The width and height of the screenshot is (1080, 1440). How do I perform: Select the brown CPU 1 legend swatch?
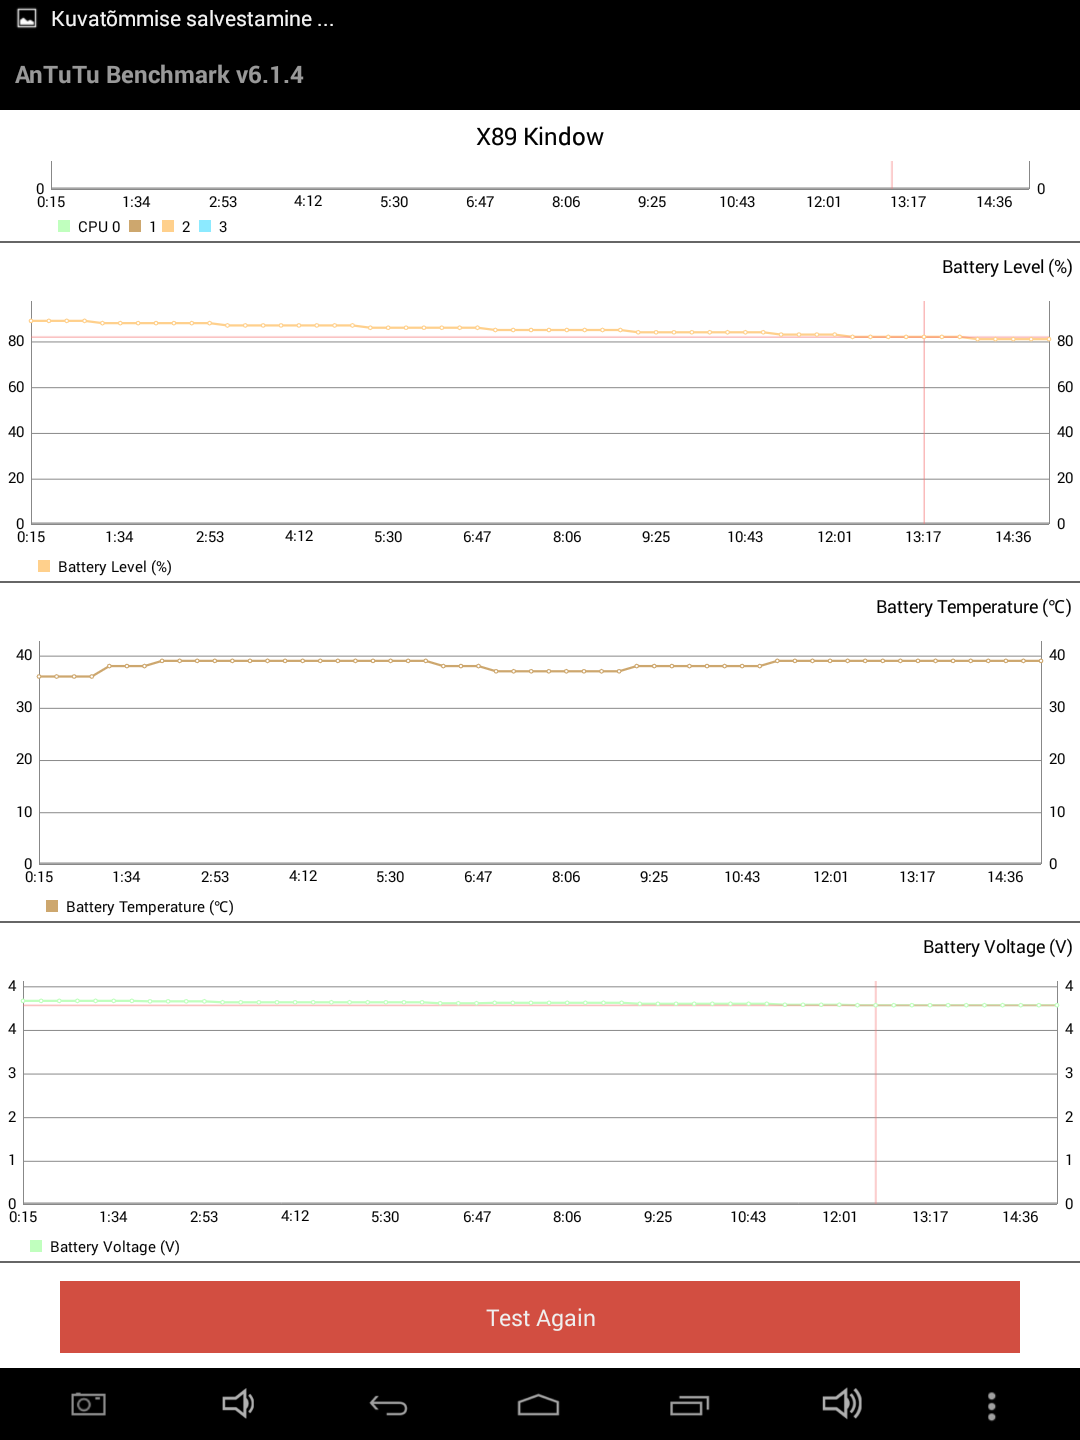135,226
